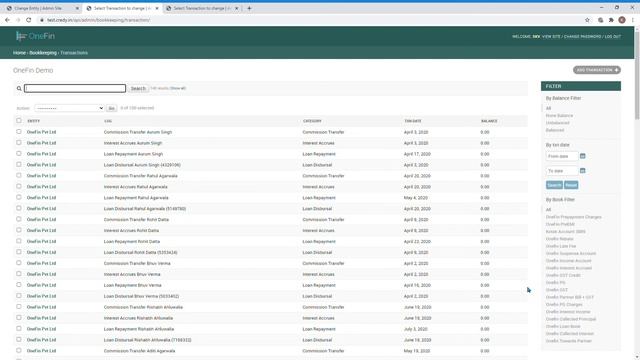
Task: Click the browser forward arrow
Action: point(18,20)
